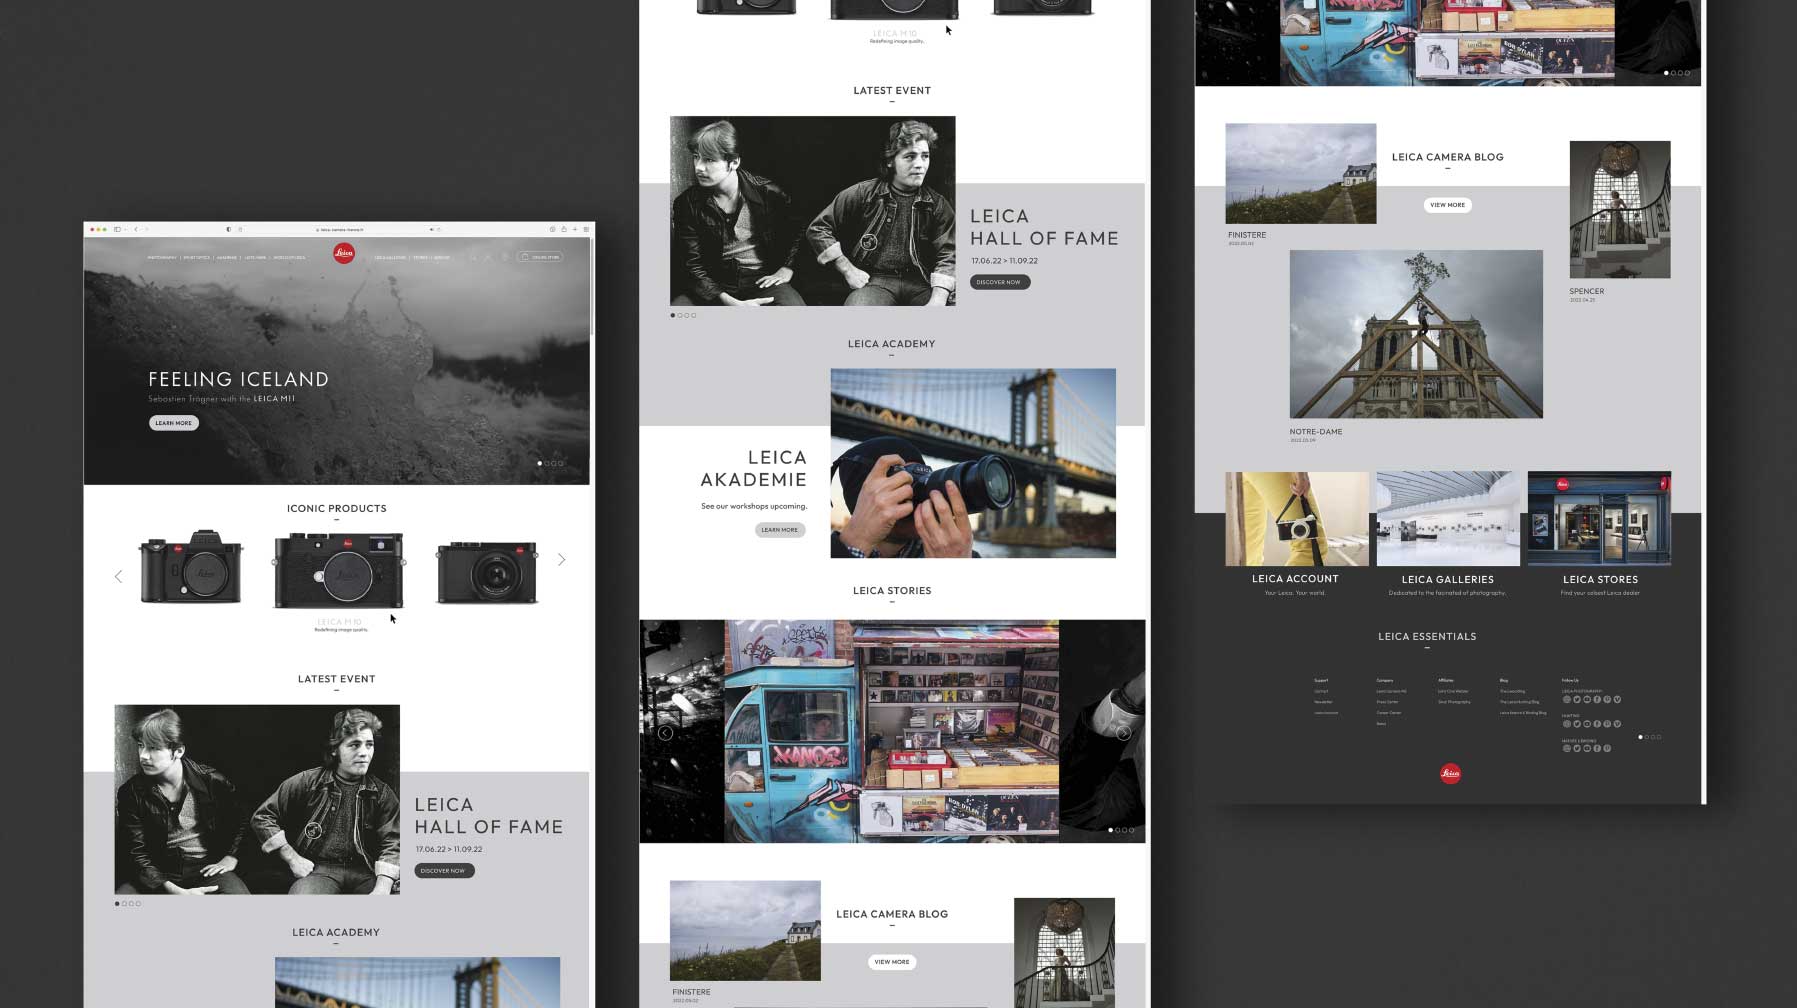Image resolution: width=1797 pixels, height=1008 pixels.
Task: Open Leica Galleries nav item in left mockup header
Action: coord(390,258)
